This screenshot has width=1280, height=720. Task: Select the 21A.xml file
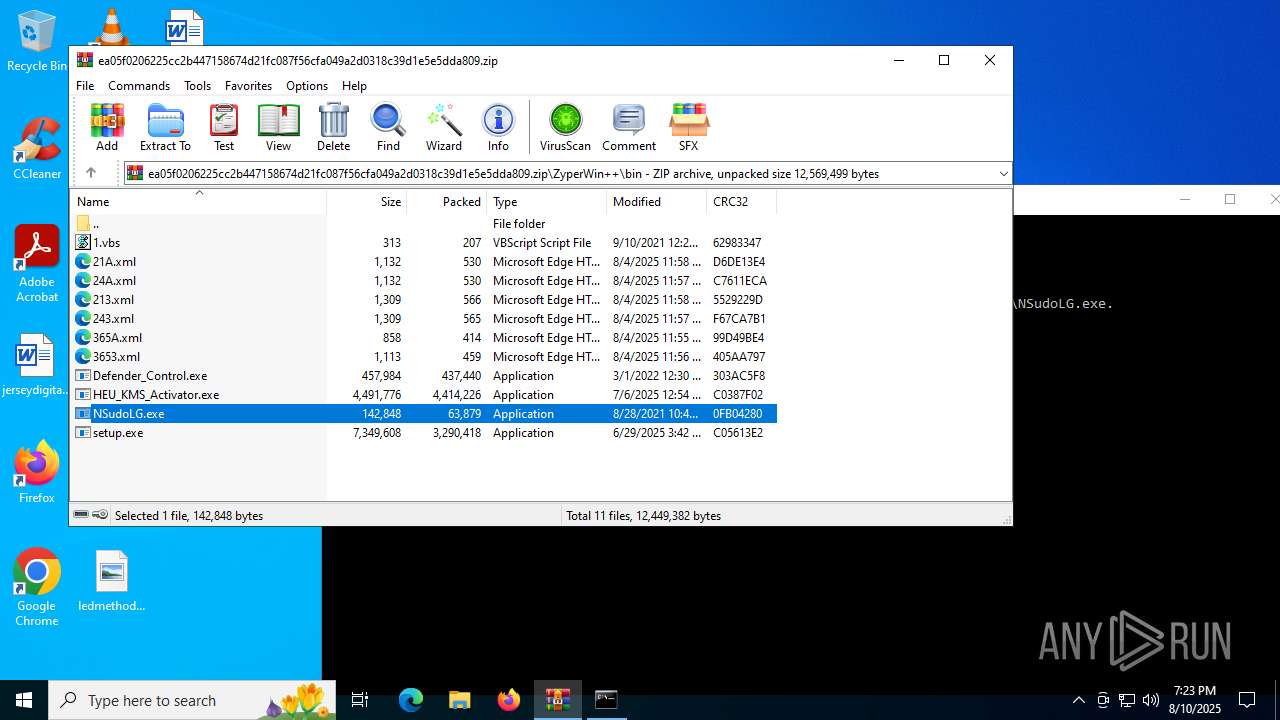(x=423, y=262)
